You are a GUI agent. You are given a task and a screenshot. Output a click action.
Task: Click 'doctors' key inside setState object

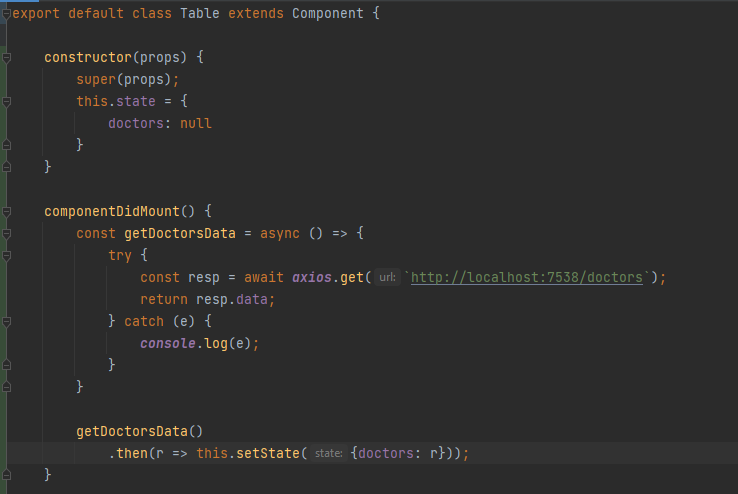pyautogui.click(x=386, y=454)
